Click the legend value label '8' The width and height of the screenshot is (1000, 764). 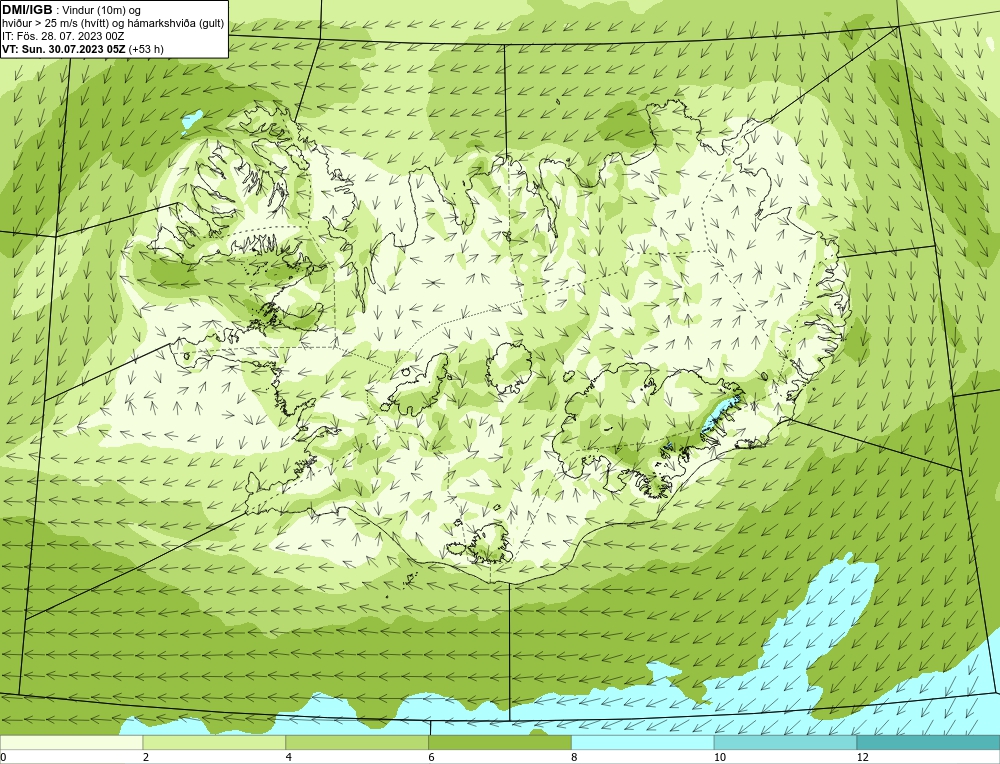[x=575, y=757]
